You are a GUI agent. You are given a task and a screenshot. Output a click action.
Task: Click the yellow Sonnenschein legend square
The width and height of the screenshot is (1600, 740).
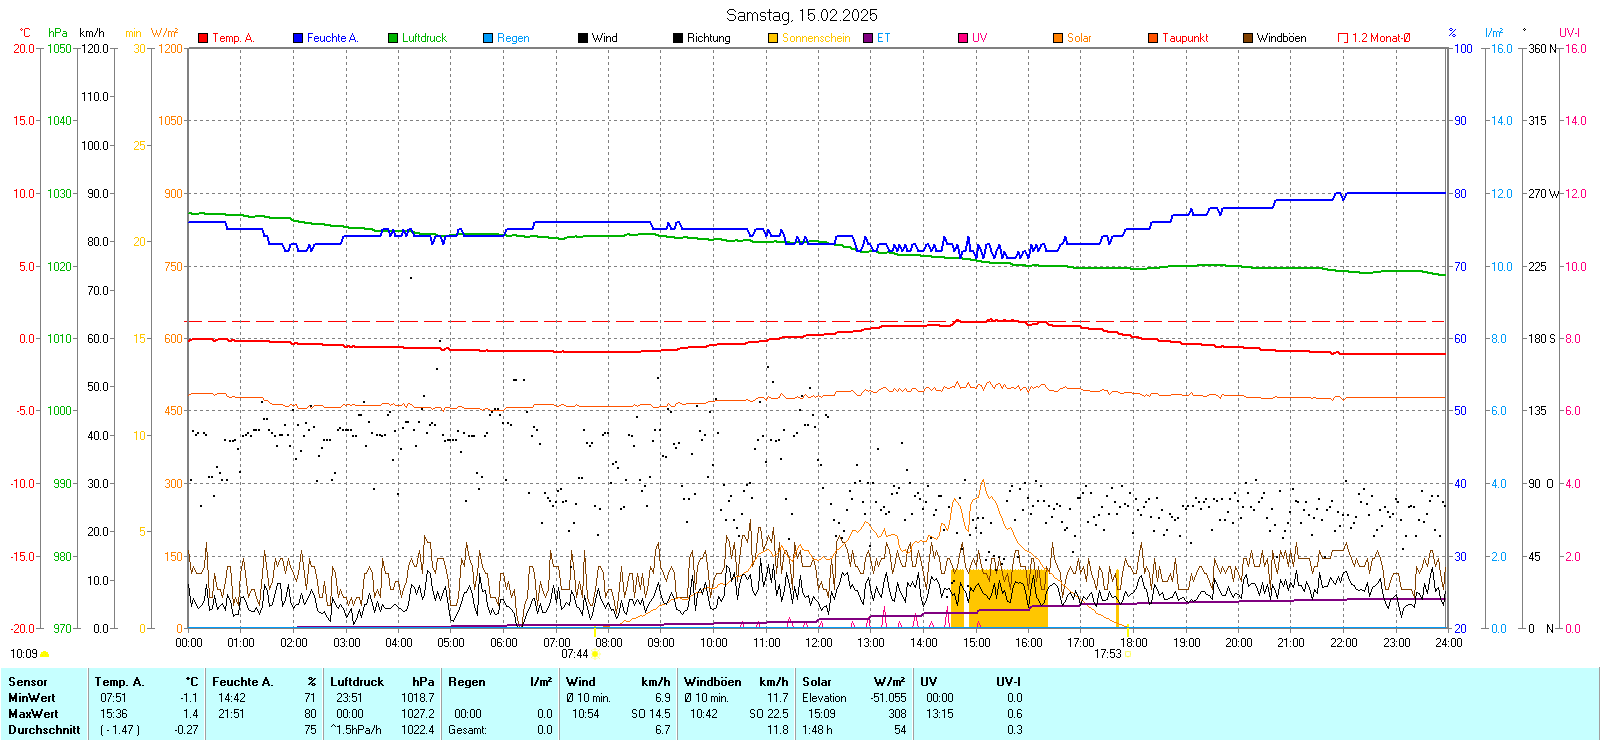point(773,38)
